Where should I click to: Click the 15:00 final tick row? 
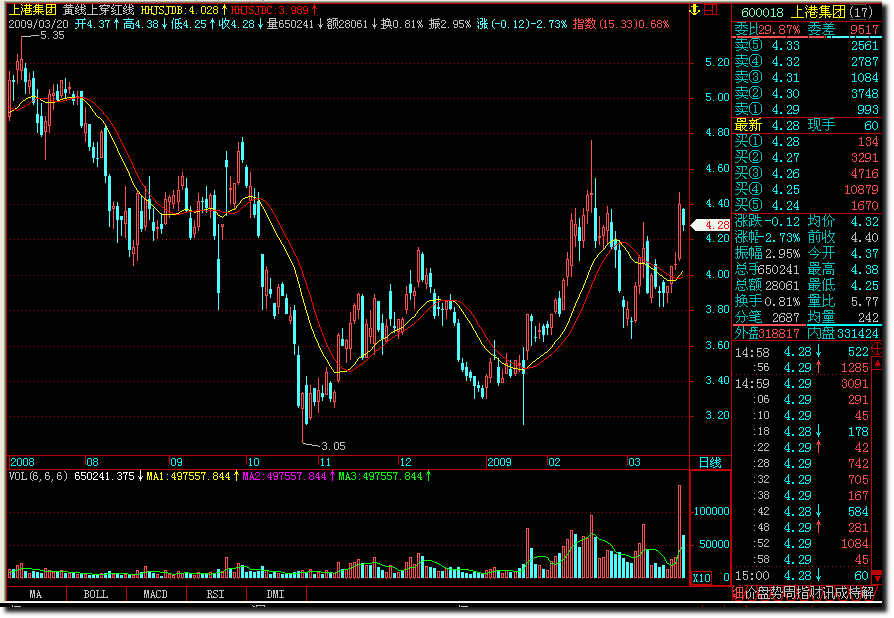802,576
